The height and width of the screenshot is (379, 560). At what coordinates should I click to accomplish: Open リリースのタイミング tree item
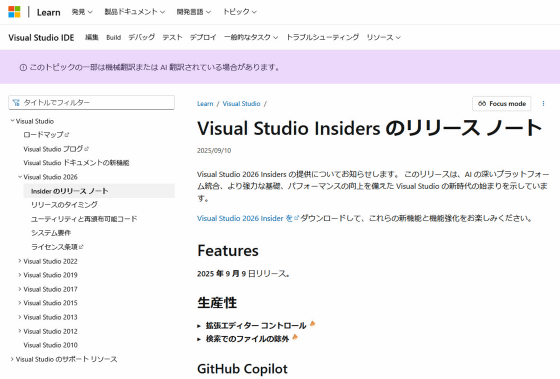(64, 205)
